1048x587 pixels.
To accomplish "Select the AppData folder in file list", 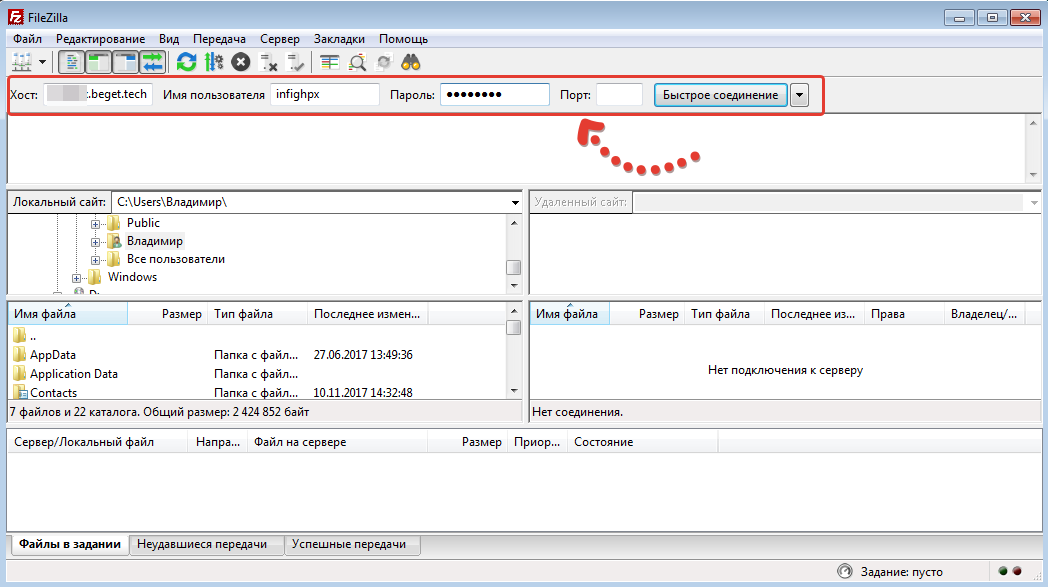I will [53, 355].
